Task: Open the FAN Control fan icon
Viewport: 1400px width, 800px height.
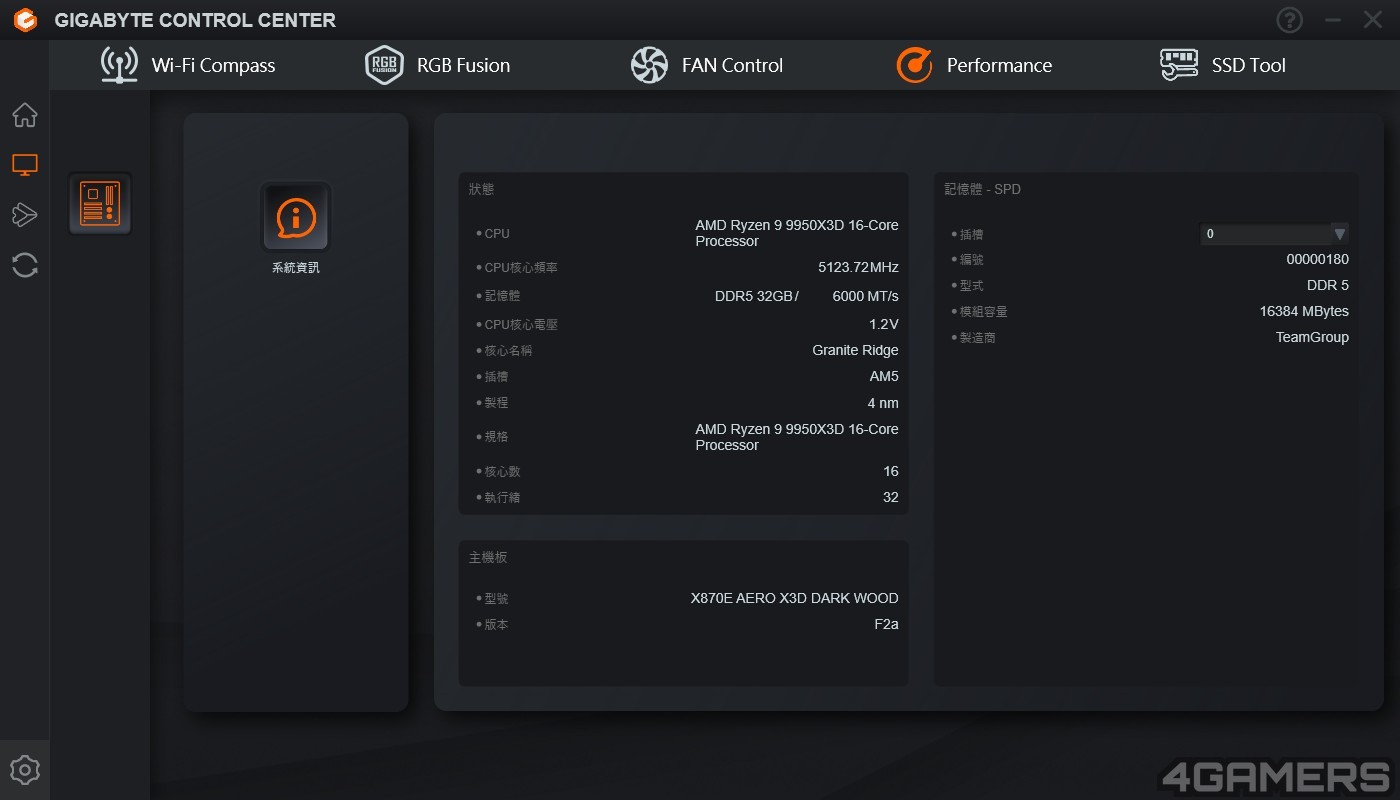Action: 649,65
